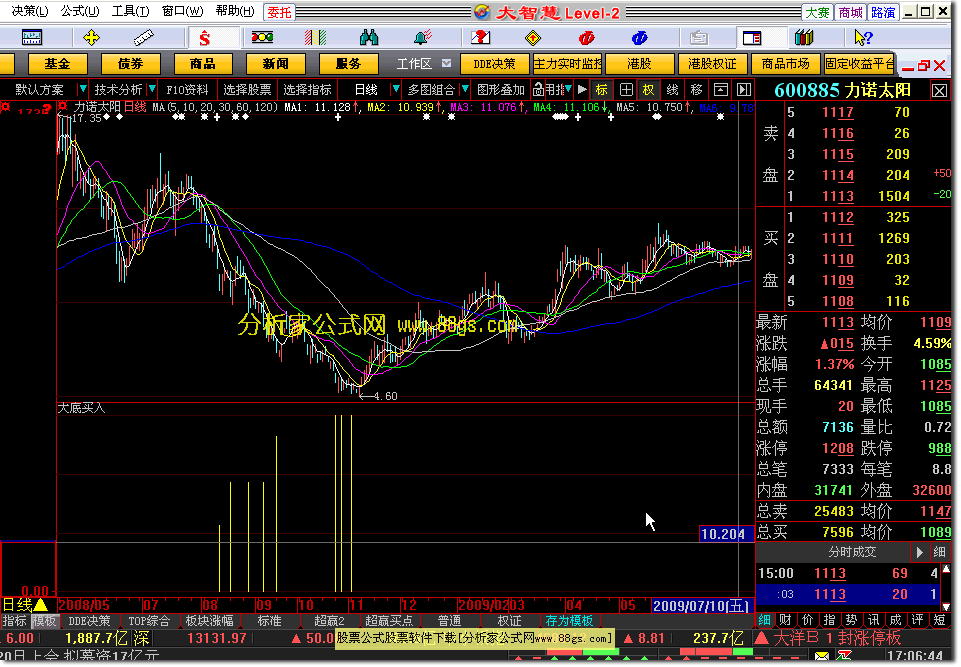Switch to the 超赢买点 template tab
Viewport: 961px width, 667px height.
389,621
